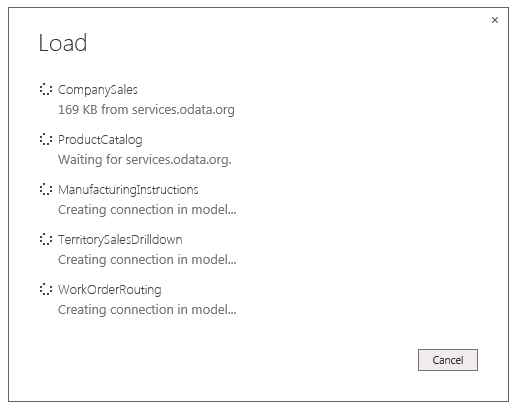Click ManufacturingInstructions Creating connection status text
Screen dimensions: 517x406
[x=147, y=210]
